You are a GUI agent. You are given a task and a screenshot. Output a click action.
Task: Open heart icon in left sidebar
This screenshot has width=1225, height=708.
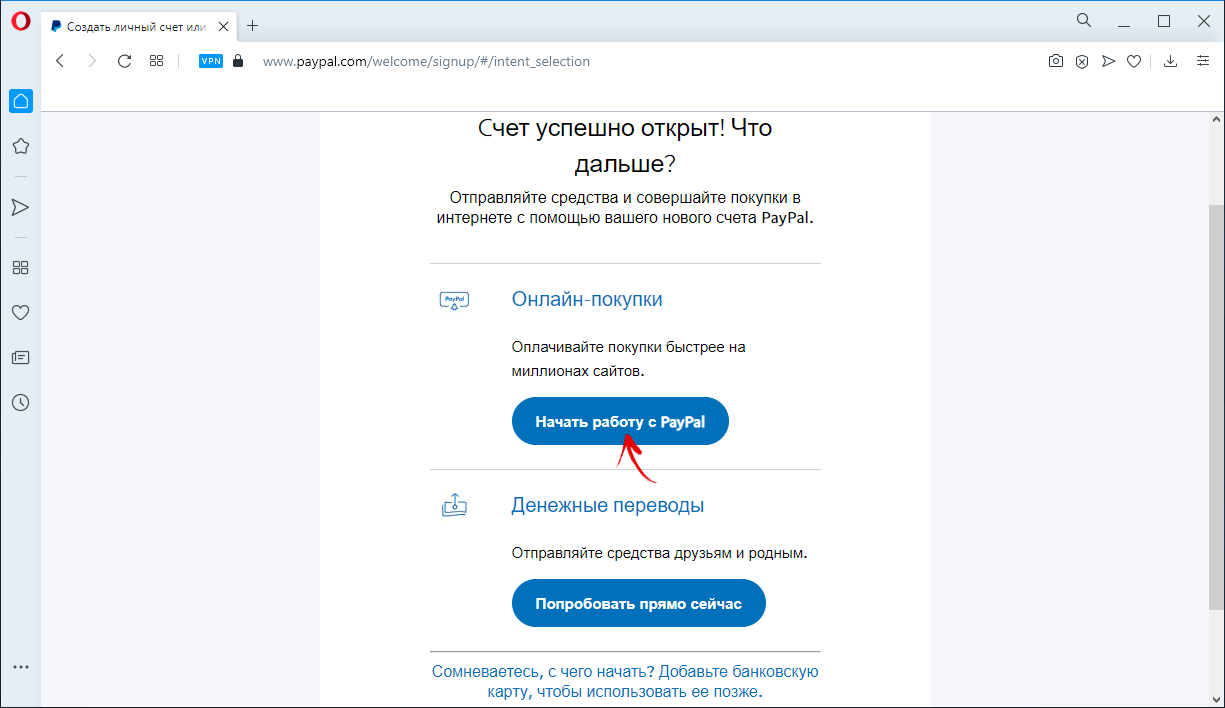20,313
